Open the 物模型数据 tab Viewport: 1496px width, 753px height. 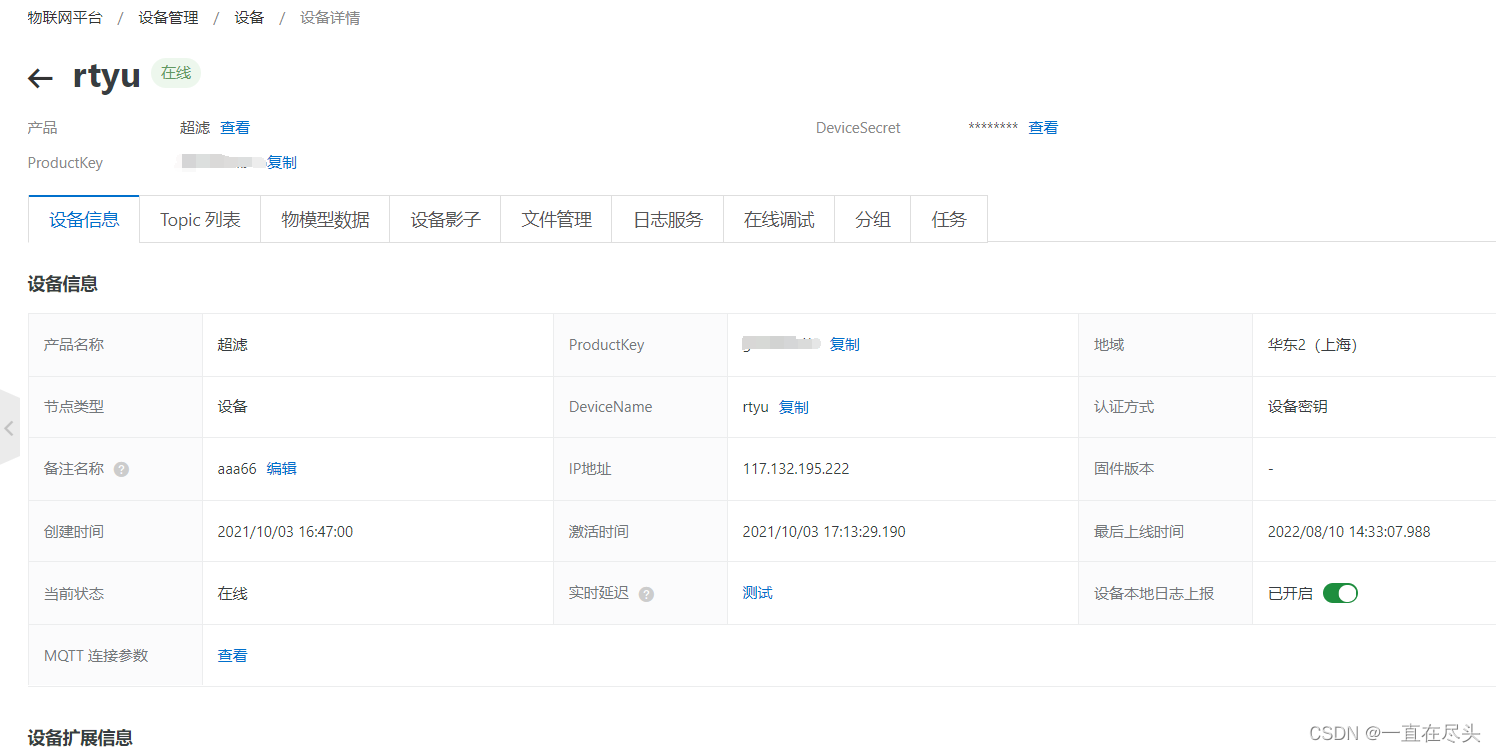click(x=325, y=219)
